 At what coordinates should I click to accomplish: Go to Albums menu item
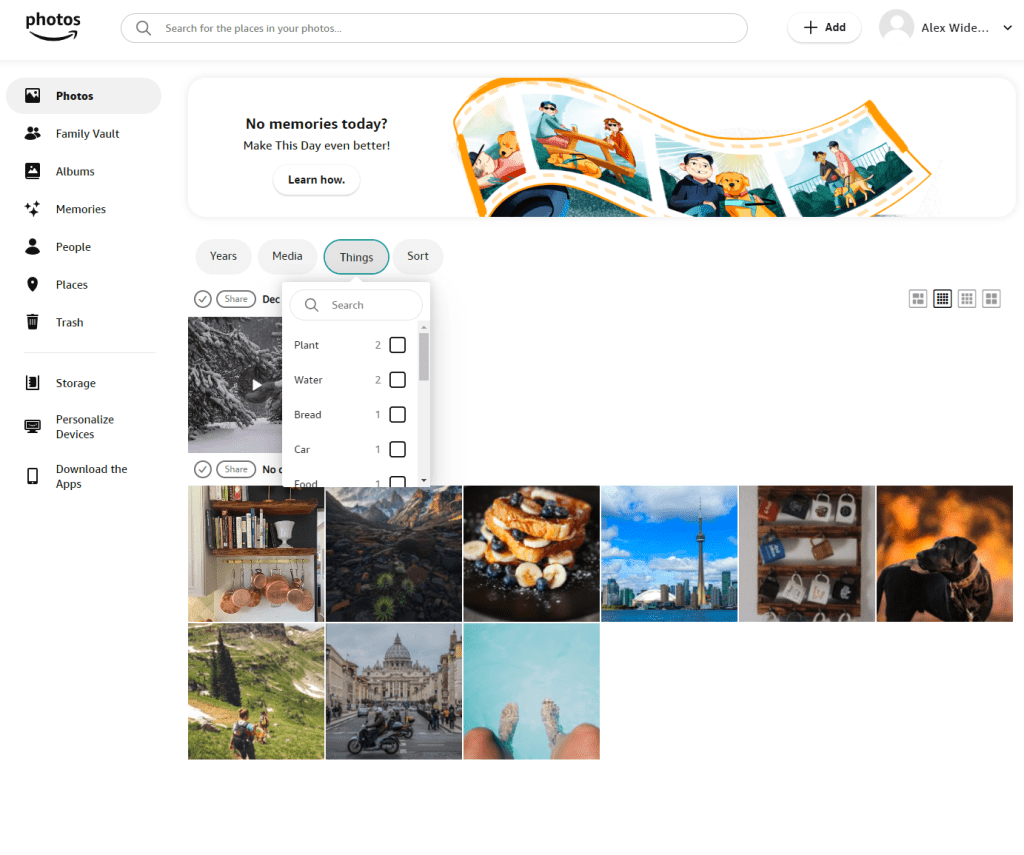pos(75,171)
